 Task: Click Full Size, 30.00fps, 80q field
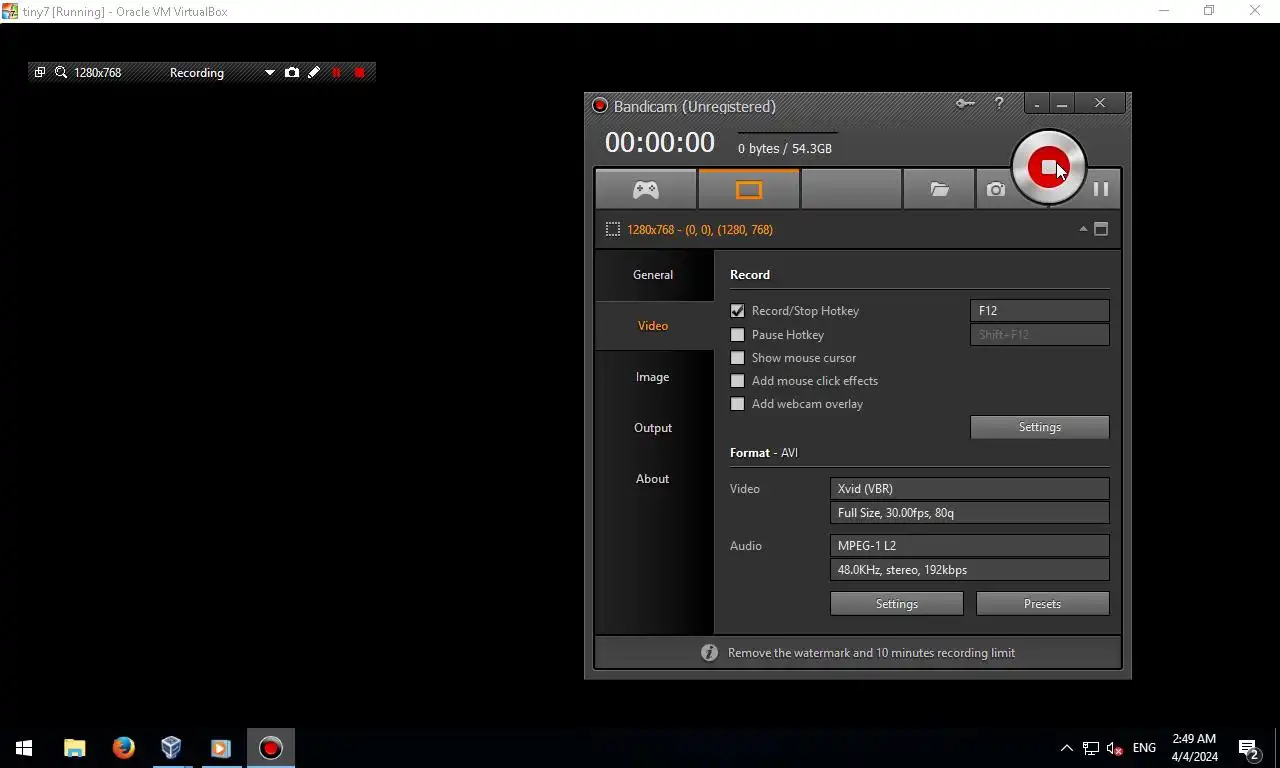click(x=970, y=513)
